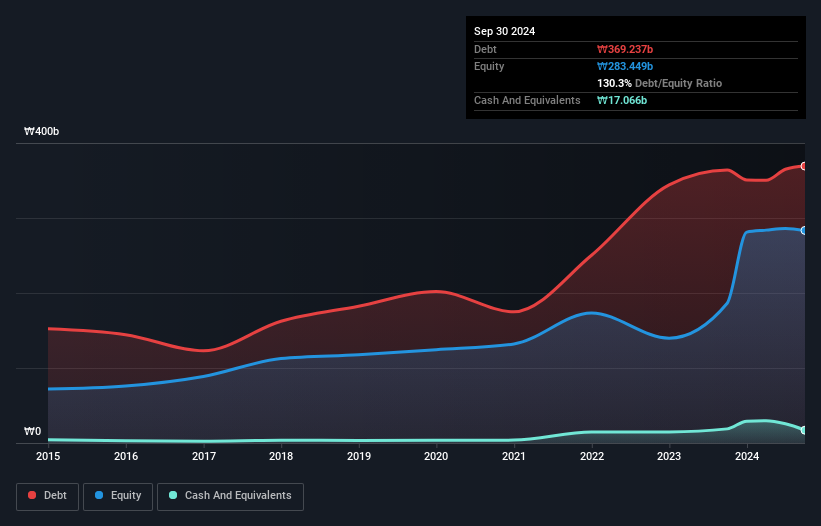The height and width of the screenshot is (526, 821).
Task: Click the 2015 x-axis label
Action: [48, 456]
